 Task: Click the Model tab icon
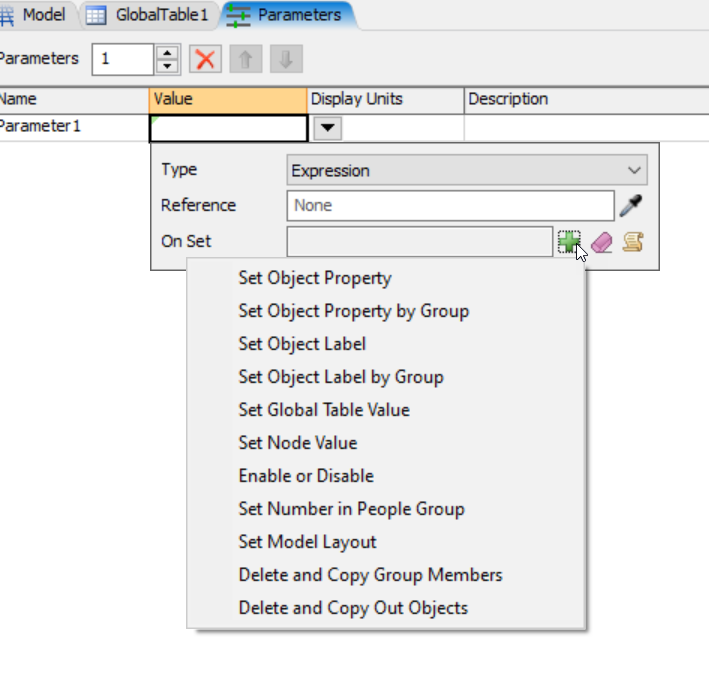pos(6,15)
